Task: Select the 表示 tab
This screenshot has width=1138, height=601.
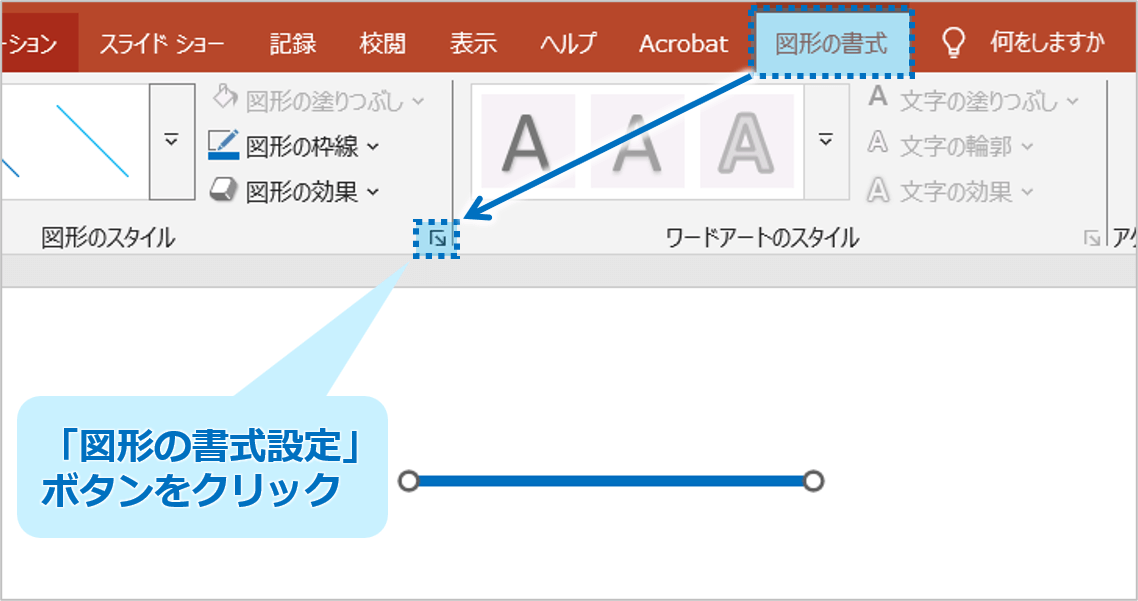Action: [473, 44]
